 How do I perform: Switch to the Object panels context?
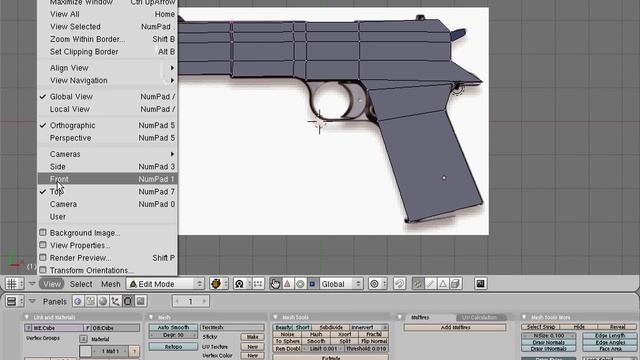click(x=116, y=301)
